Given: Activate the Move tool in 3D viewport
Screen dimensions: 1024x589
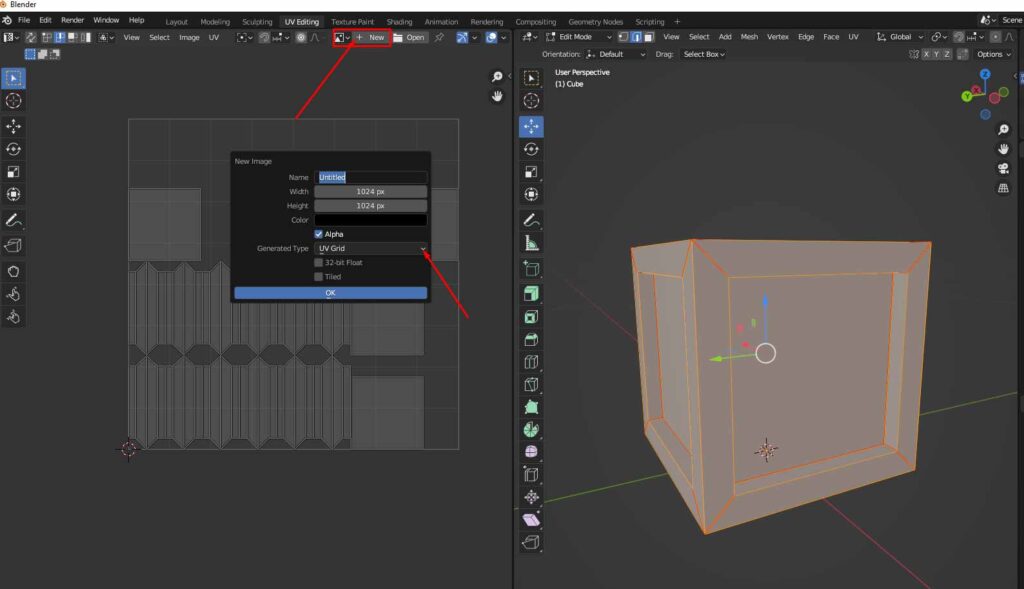Looking at the screenshot, I should pos(531,126).
